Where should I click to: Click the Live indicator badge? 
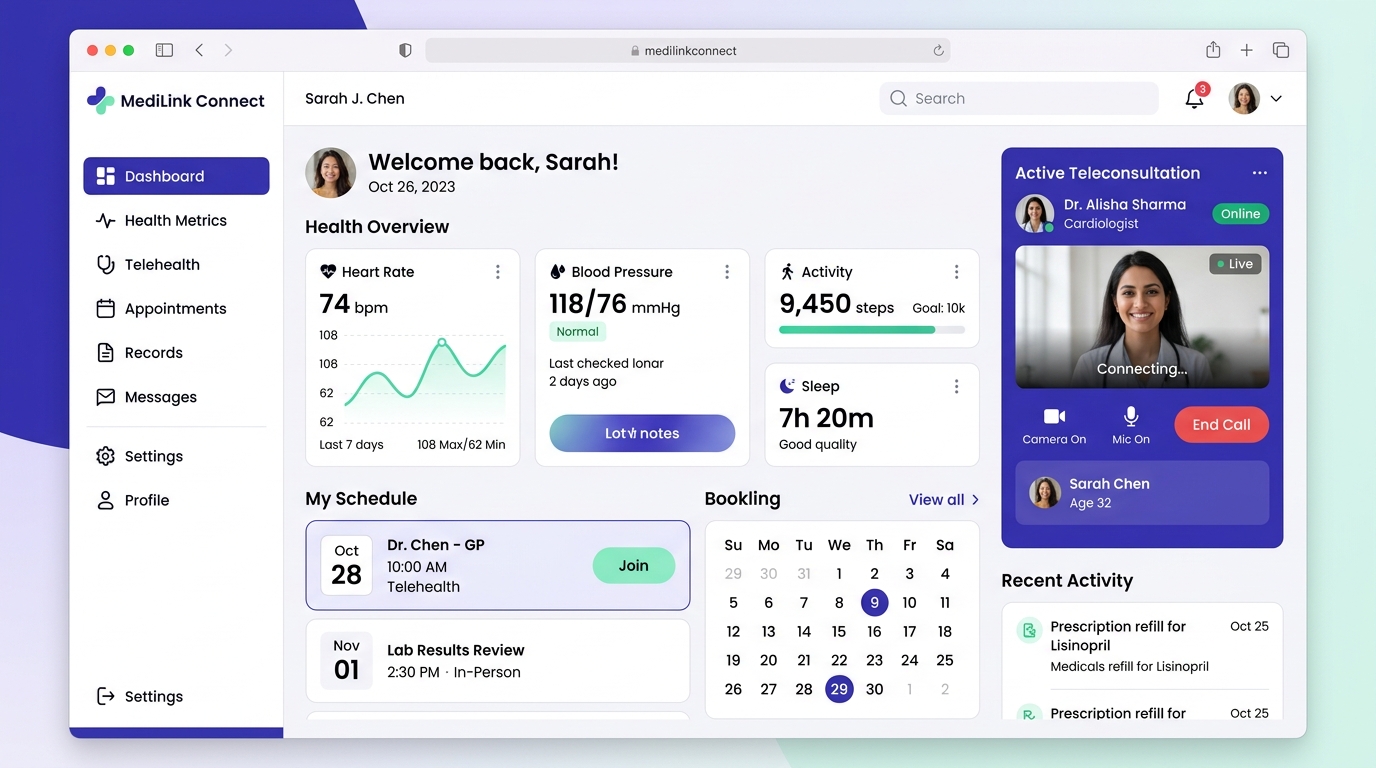(1235, 264)
